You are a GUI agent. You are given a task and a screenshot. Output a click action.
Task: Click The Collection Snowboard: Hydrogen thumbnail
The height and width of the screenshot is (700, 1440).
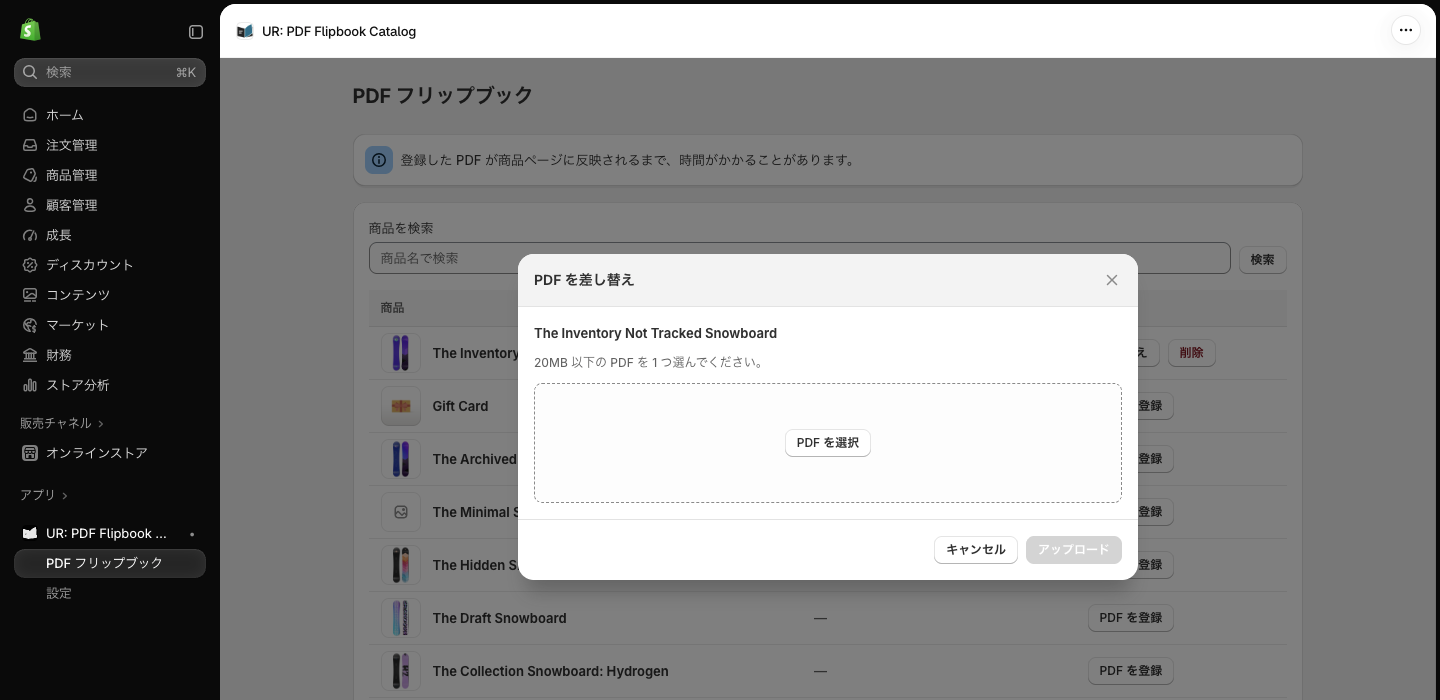[x=401, y=671]
